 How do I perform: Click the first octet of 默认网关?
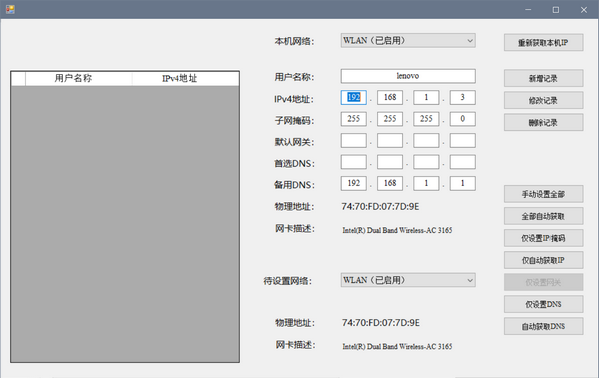(x=354, y=140)
